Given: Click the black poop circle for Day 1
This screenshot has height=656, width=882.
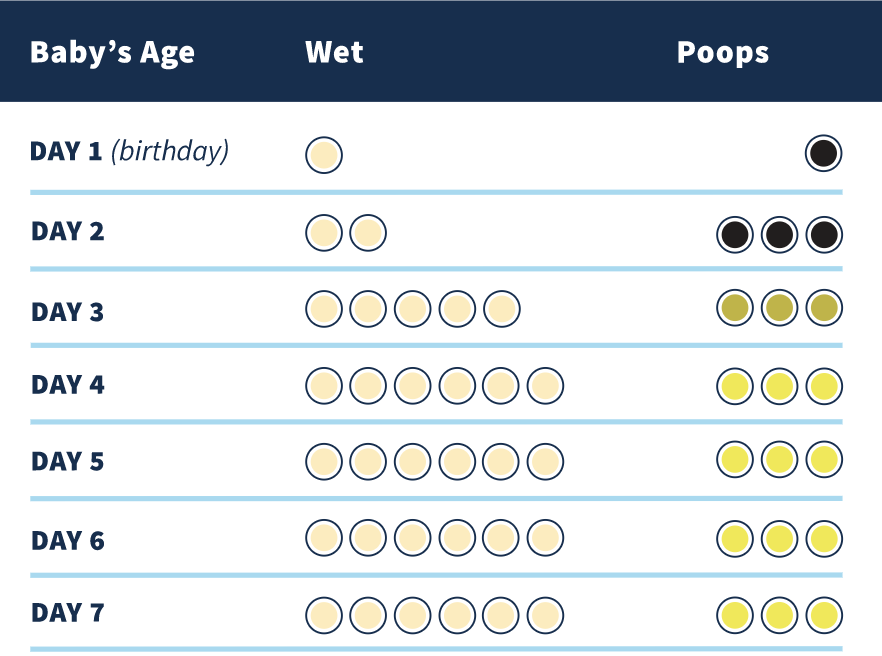Looking at the screenshot, I should [823, 154].
